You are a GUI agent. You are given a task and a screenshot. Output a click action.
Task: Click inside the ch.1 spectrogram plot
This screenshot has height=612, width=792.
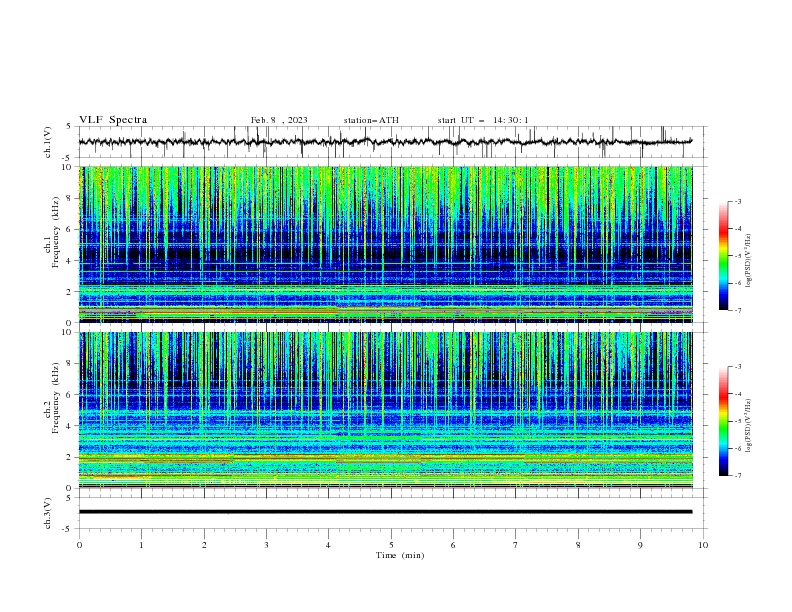[x=385, y=244]
